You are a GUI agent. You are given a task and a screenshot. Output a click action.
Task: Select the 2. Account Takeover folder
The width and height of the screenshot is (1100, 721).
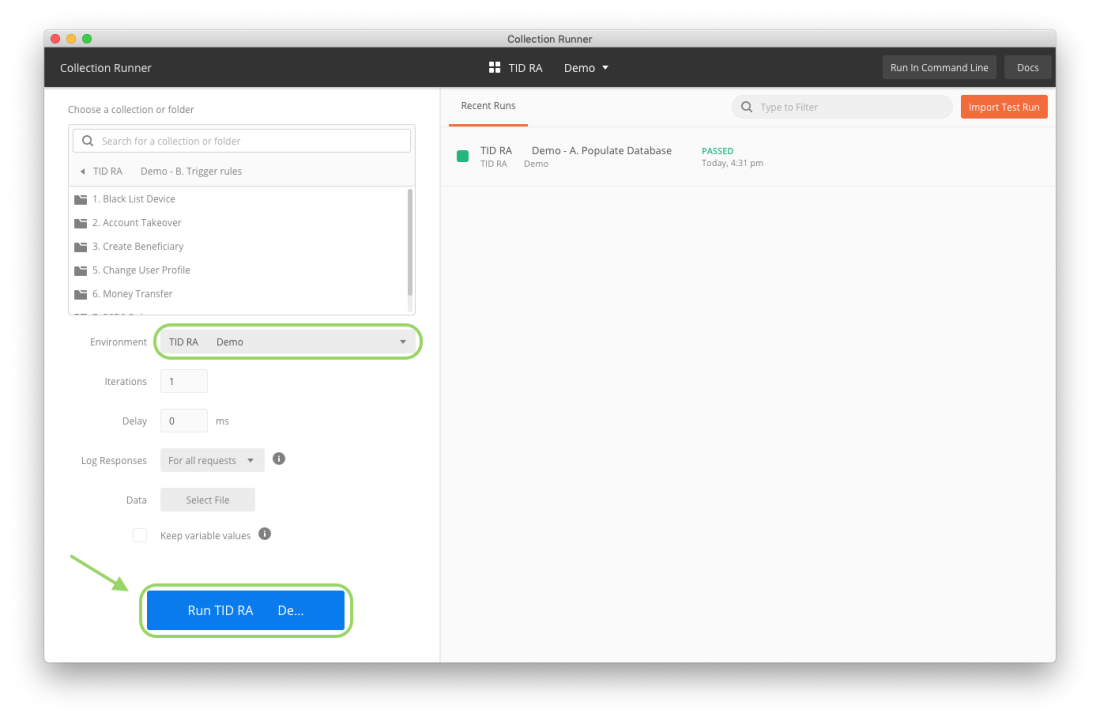point(239,223)
